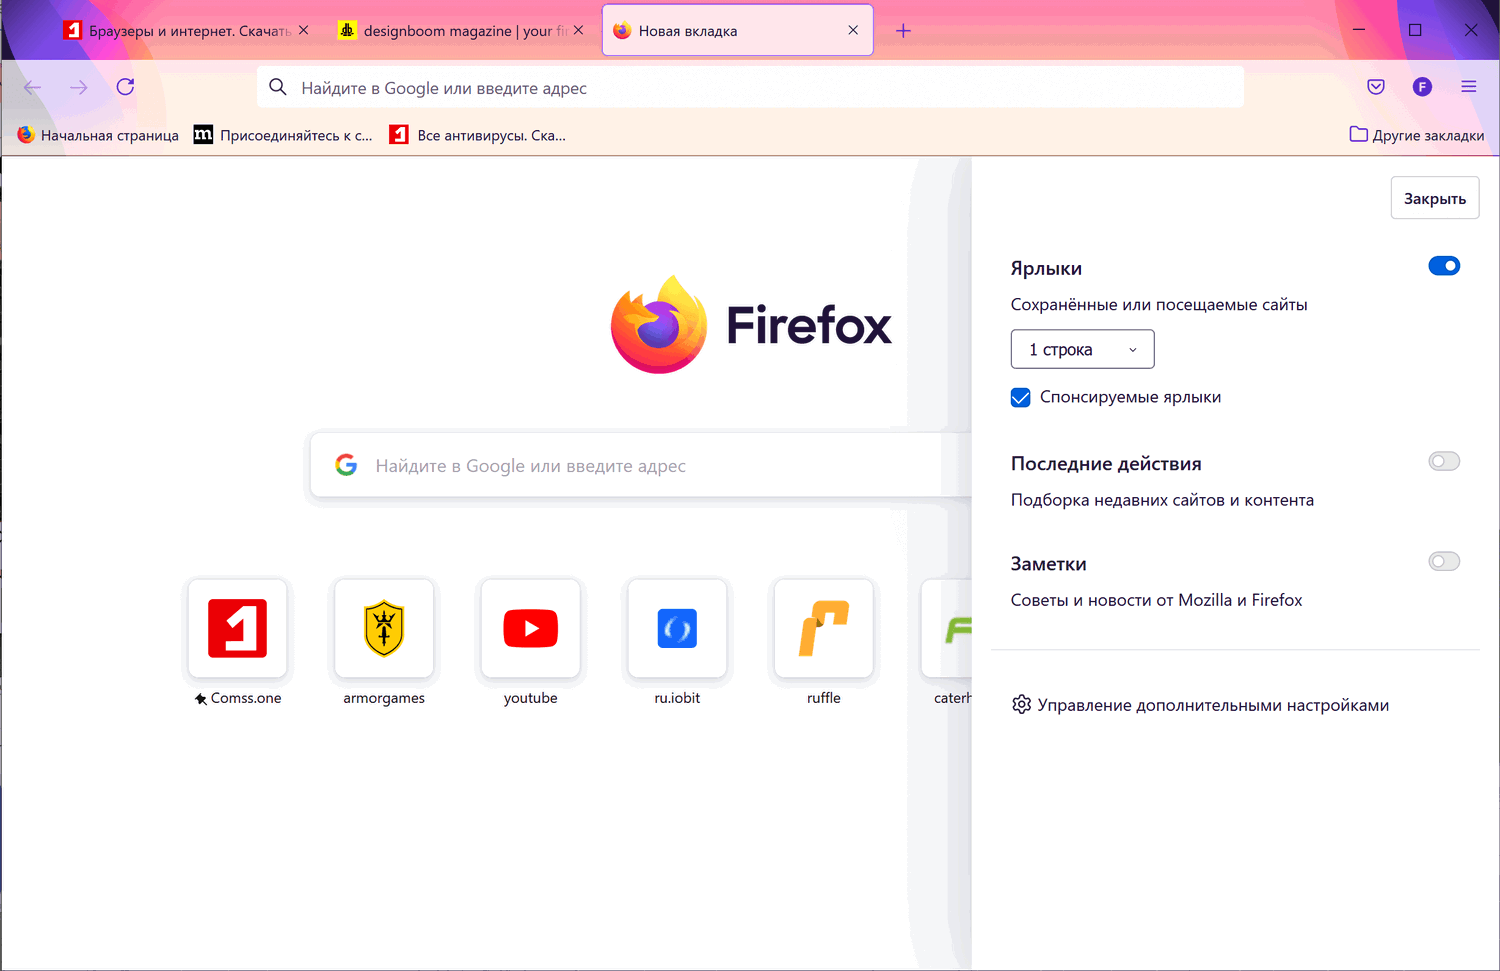Open the hamburger application menu
The width and height of the screenshot is (1500, 971).
[x=1469, y=87]
